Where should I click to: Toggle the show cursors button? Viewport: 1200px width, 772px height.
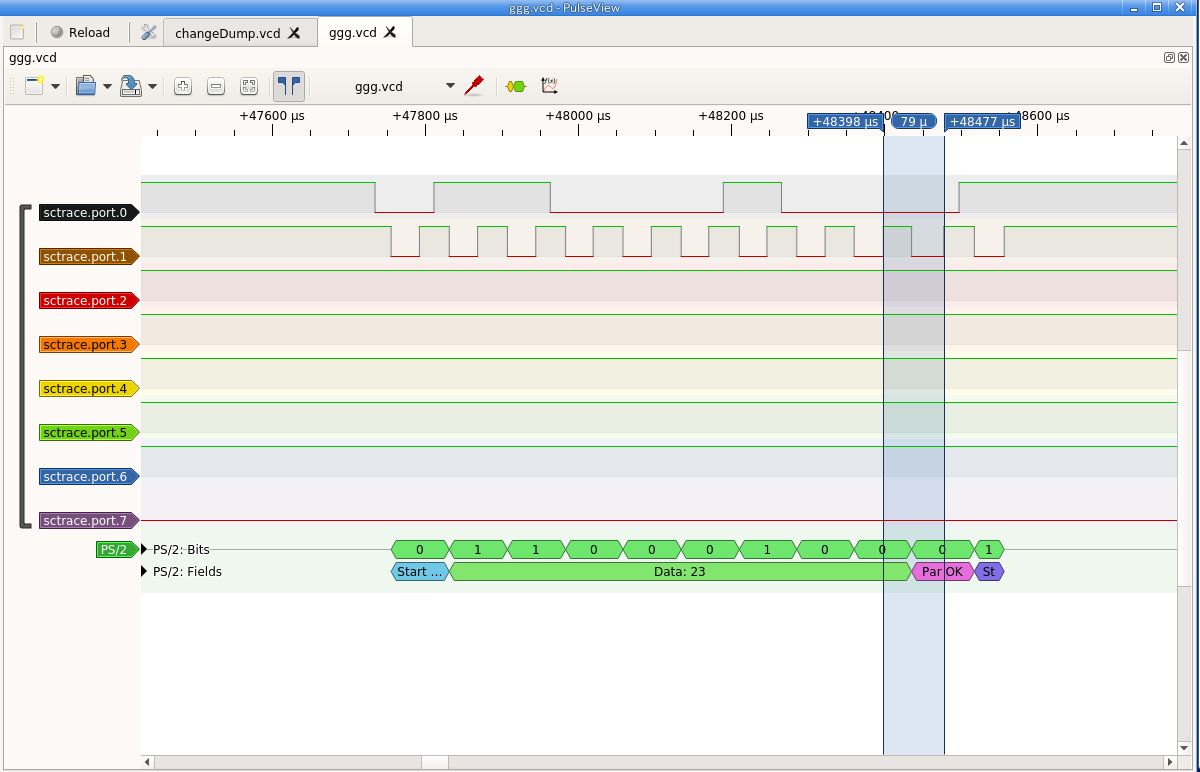coord(288,86)
